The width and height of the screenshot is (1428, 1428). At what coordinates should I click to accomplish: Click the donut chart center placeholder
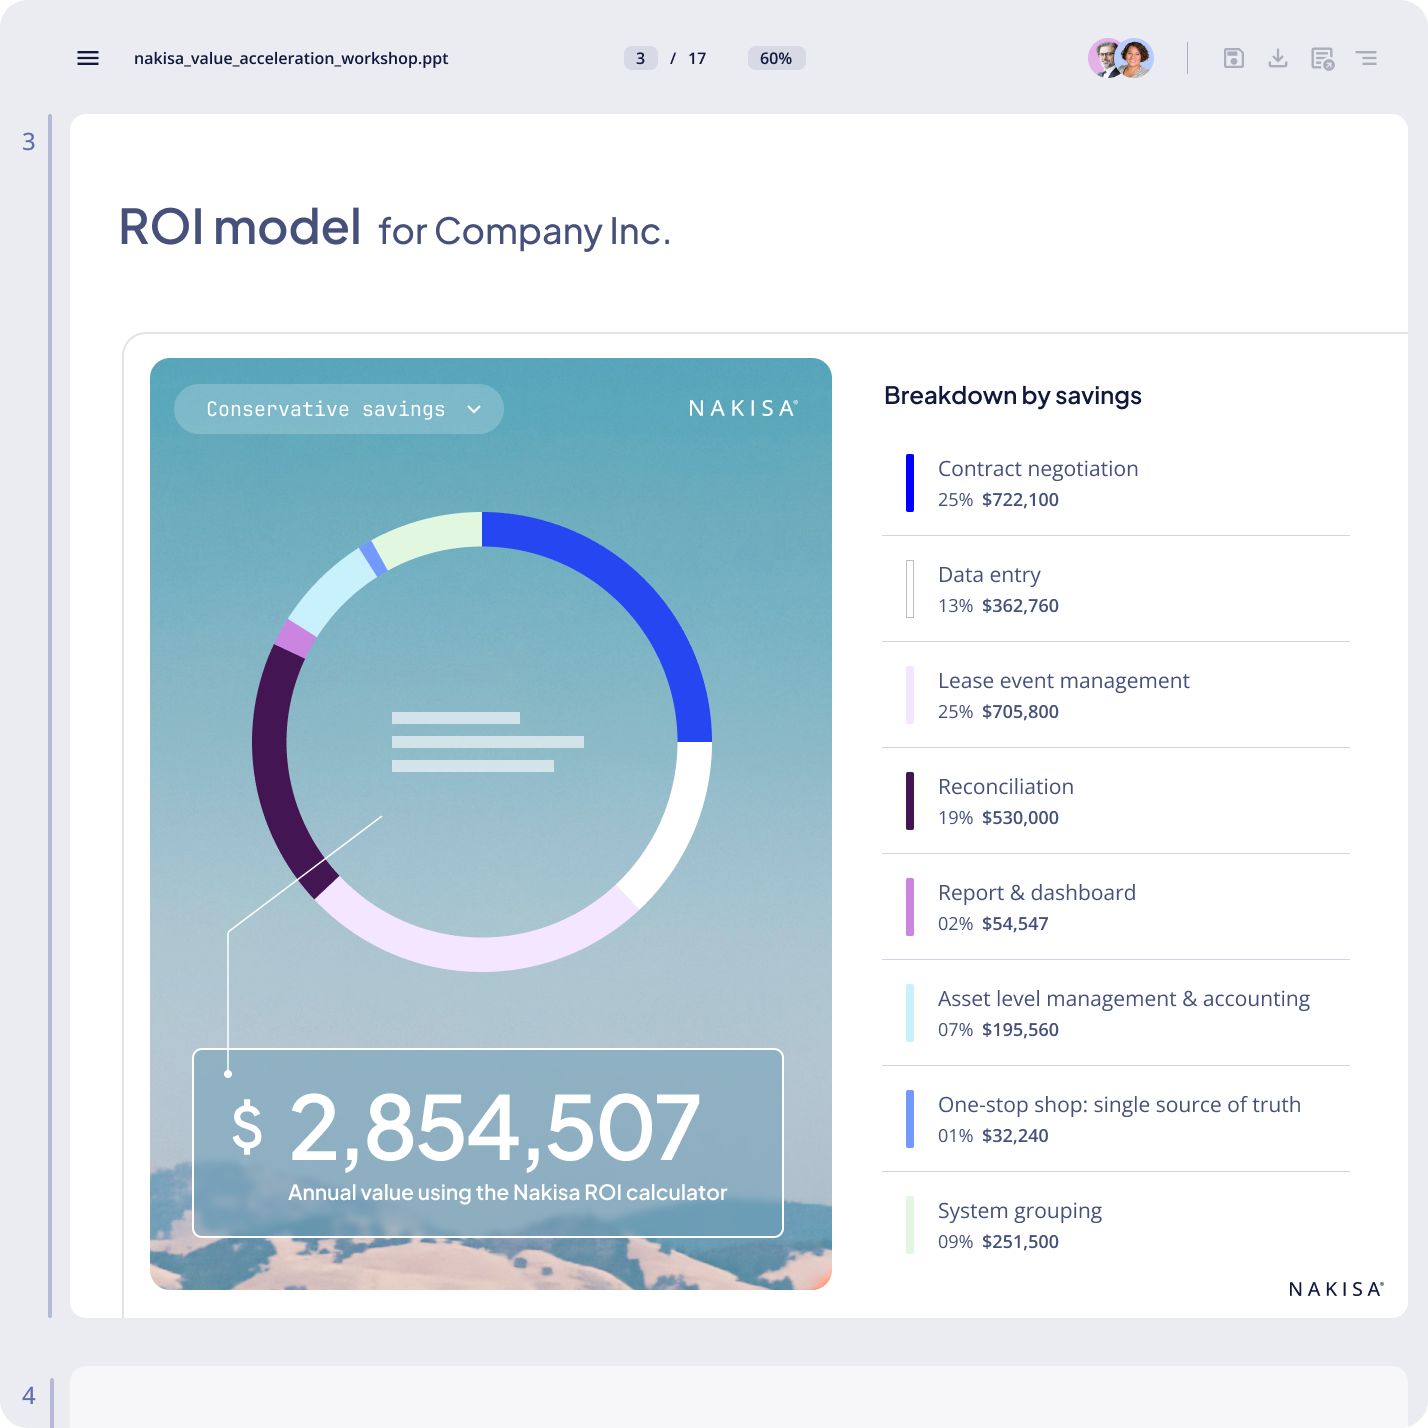click(x=489, y=742)
